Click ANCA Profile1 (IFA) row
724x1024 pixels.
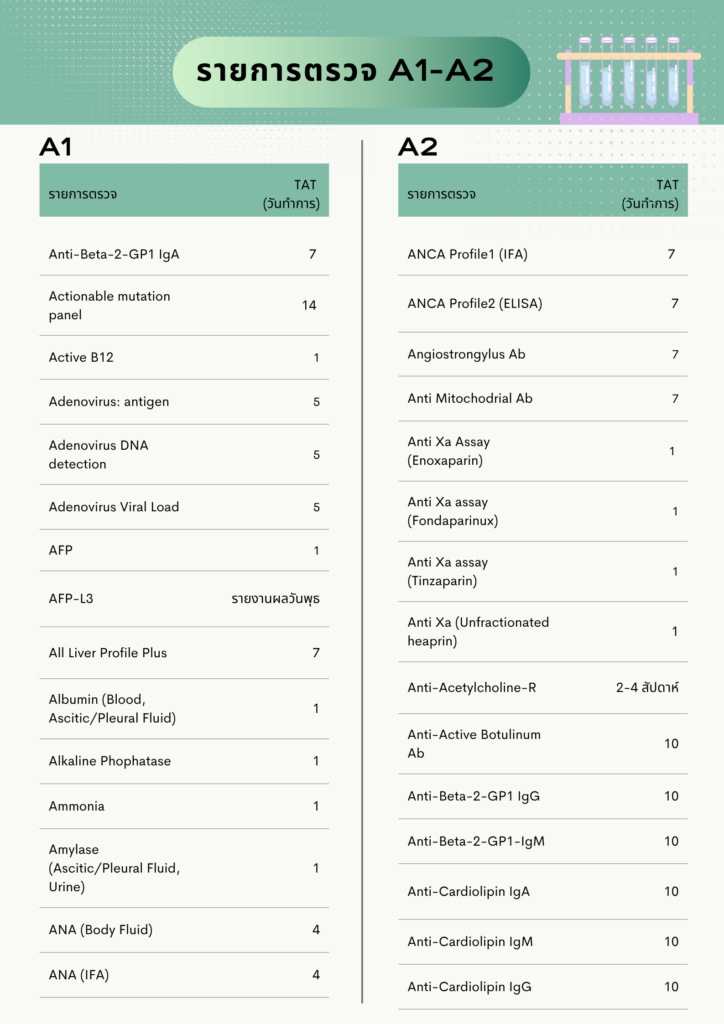(x=543, y=254)
